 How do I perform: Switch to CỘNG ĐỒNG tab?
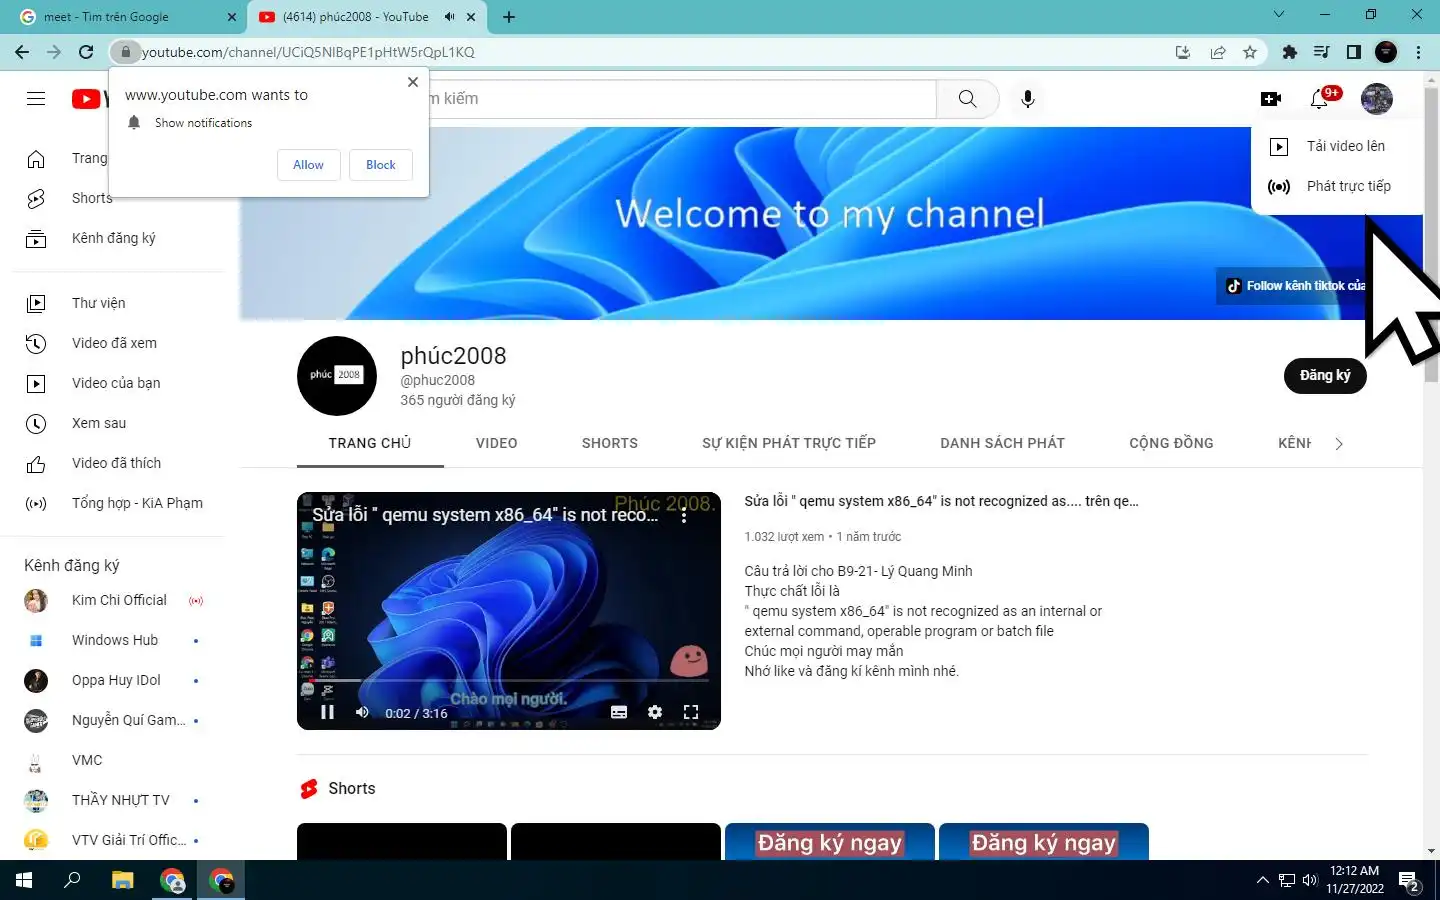(1171, 443)
